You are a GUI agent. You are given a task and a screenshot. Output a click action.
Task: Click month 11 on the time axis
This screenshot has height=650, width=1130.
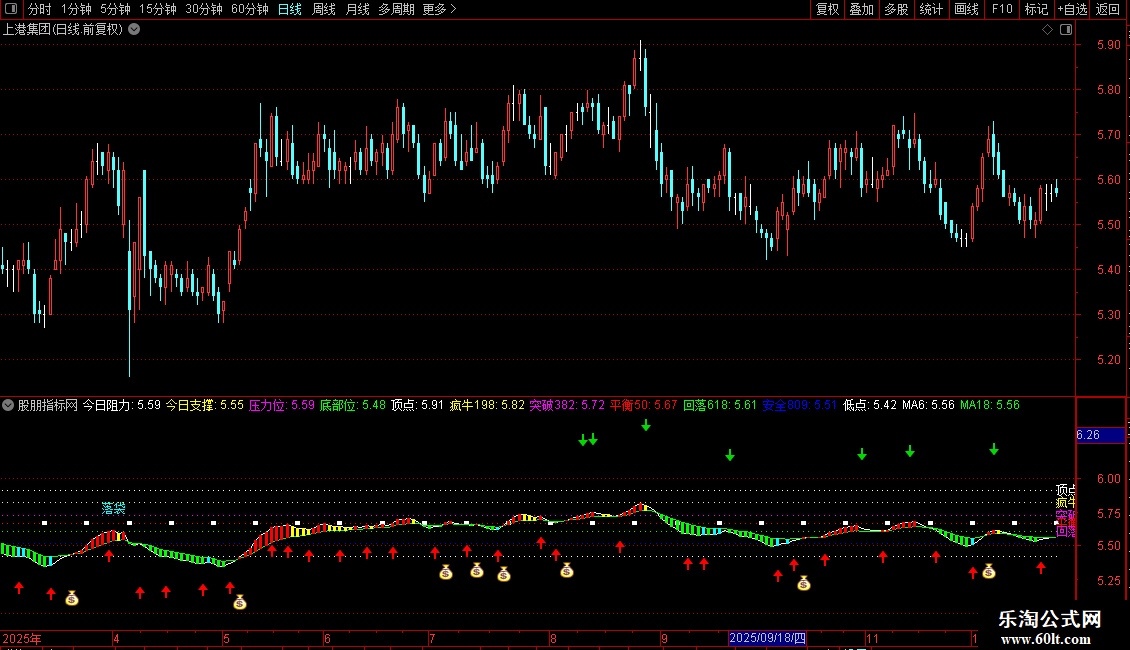point(872,638)
